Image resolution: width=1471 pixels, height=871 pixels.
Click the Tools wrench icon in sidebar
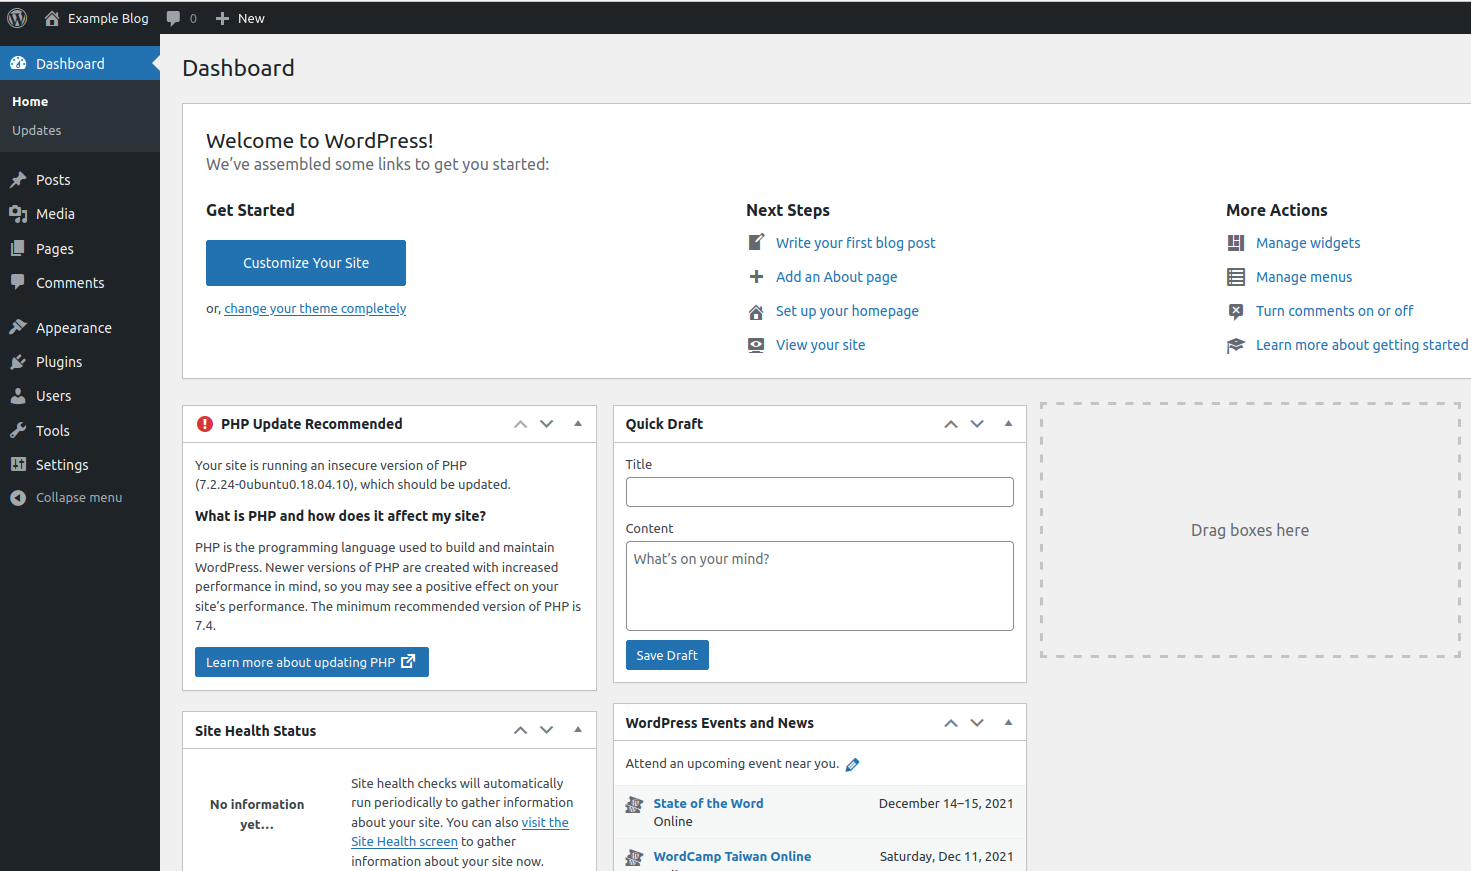click(x=18, y=431)
